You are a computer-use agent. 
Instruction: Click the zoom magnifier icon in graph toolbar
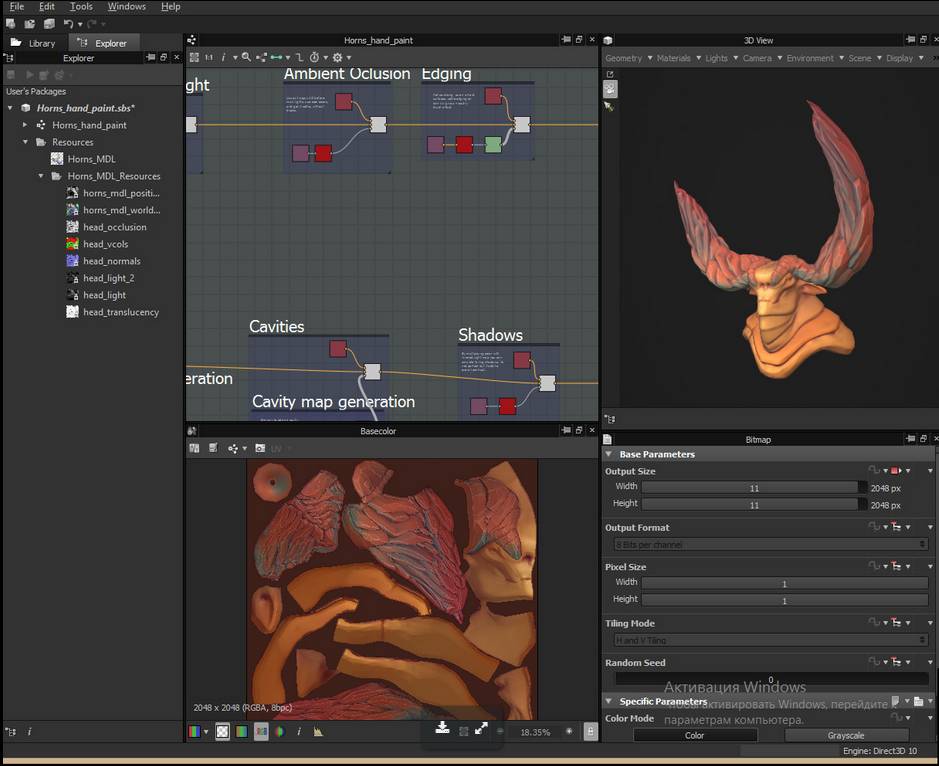(x=246, y=58)
